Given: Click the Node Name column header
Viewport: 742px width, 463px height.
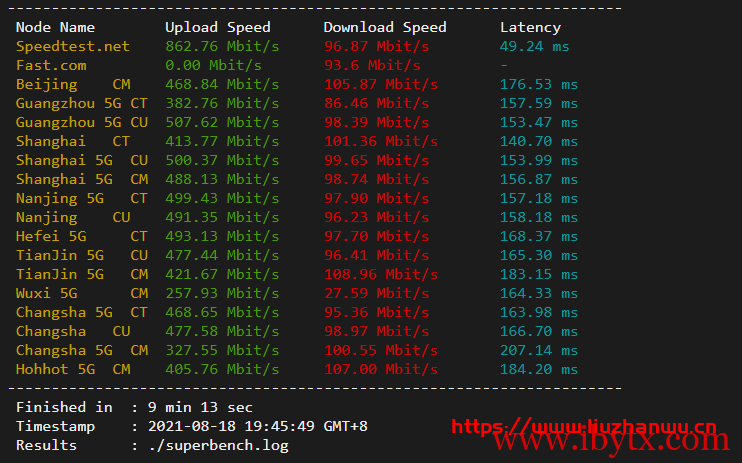Looking at the screenshot, I should click(55, 27).
